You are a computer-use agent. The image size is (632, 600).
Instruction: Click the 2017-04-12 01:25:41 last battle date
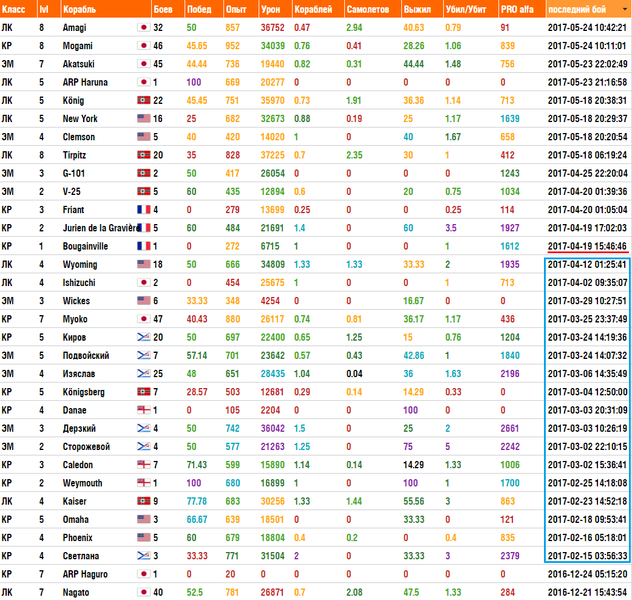[x=587, y=264]
